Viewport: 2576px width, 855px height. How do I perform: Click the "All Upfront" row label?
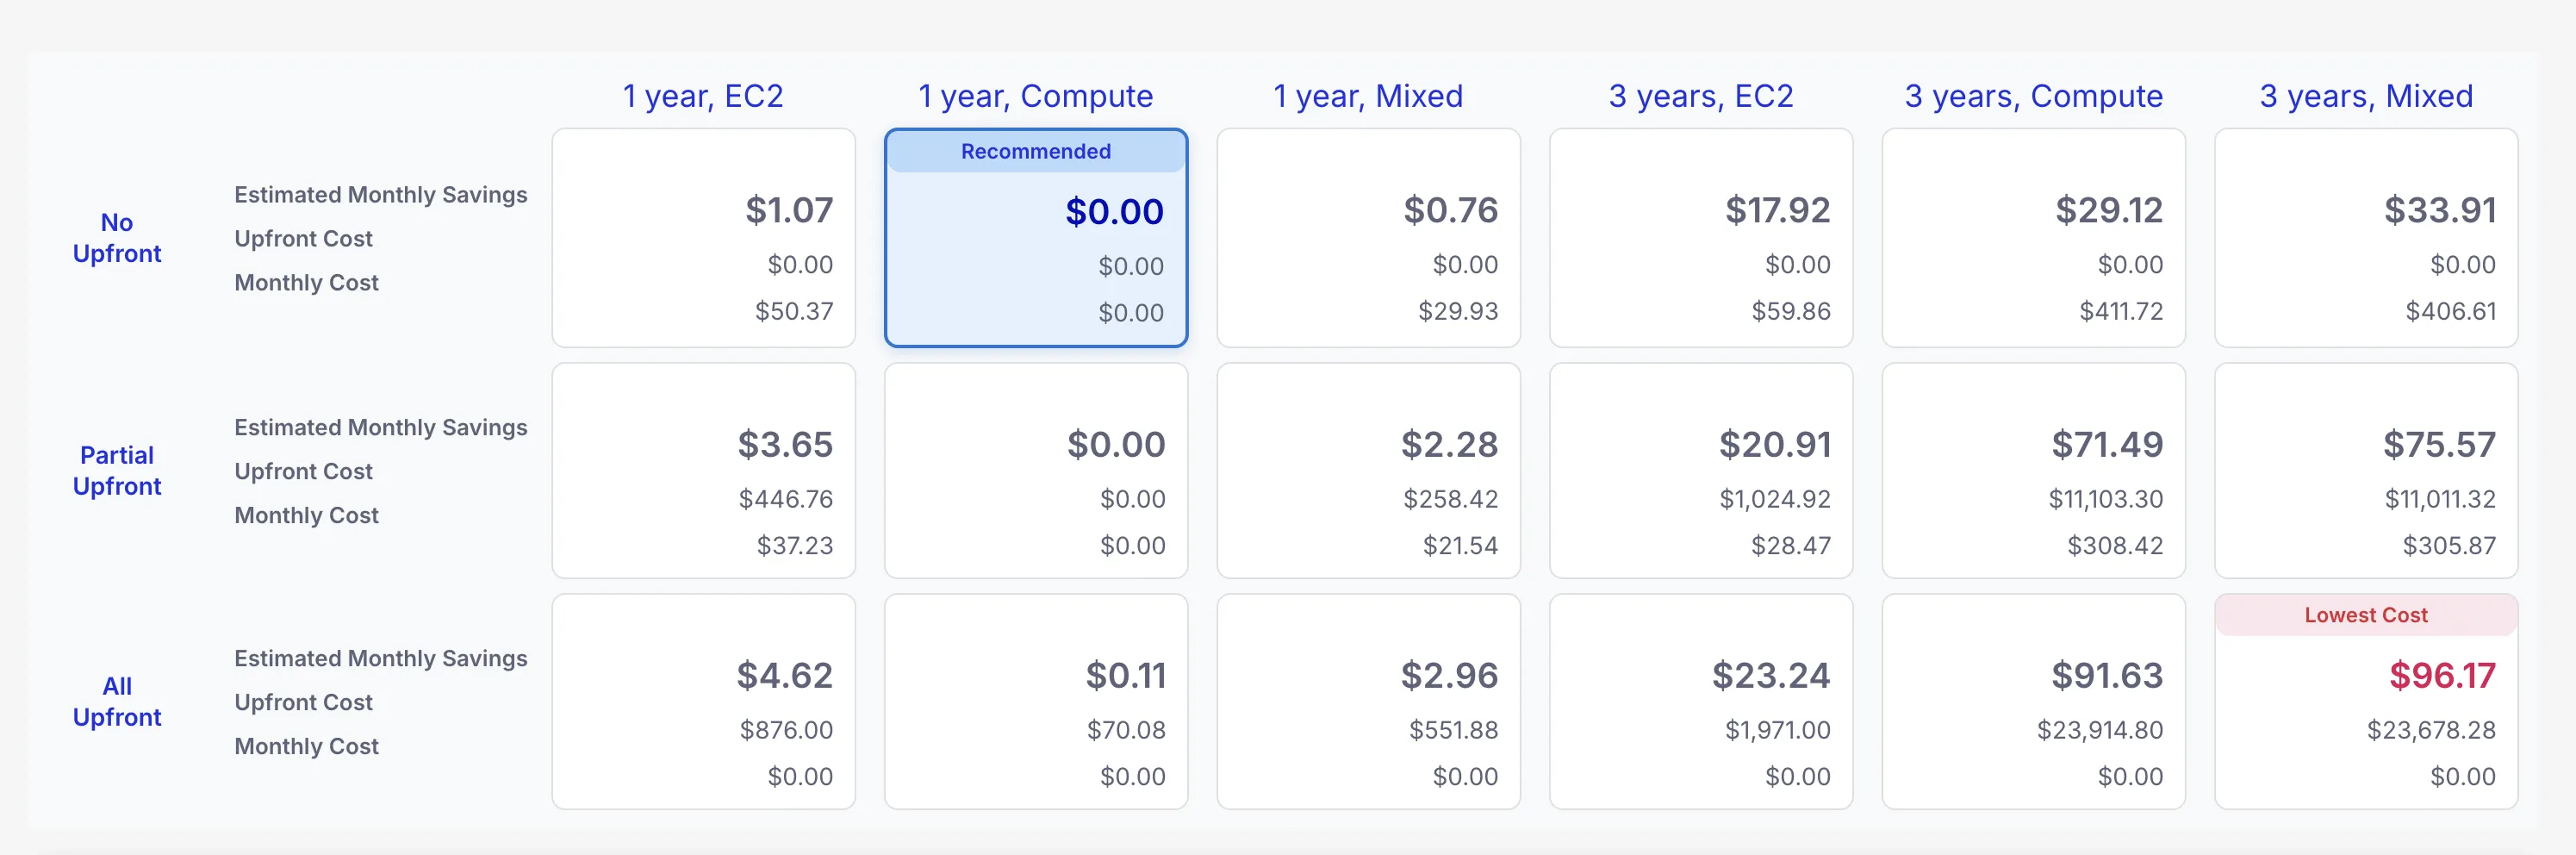tap(117, 701)
